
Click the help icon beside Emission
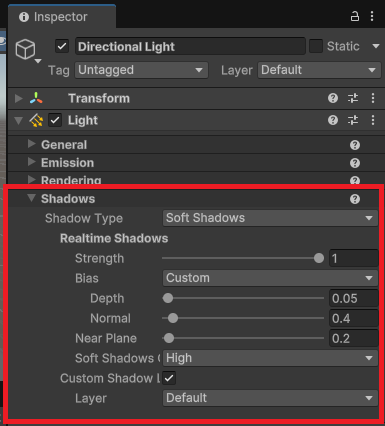pyautogui.click(x=355, y=163)
